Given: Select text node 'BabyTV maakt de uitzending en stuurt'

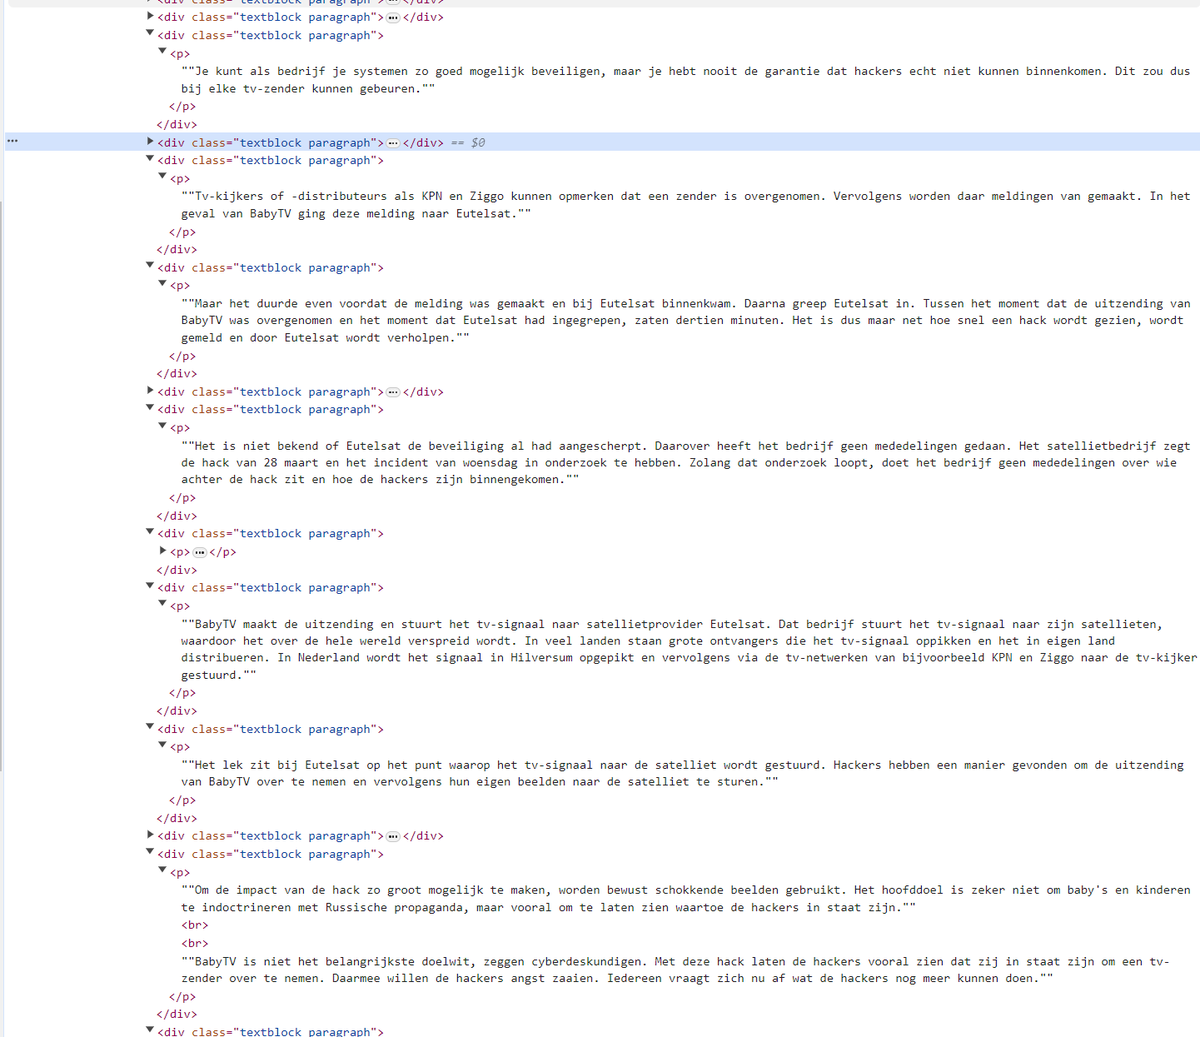Looking at the screenshot, I should click(689, 649).
